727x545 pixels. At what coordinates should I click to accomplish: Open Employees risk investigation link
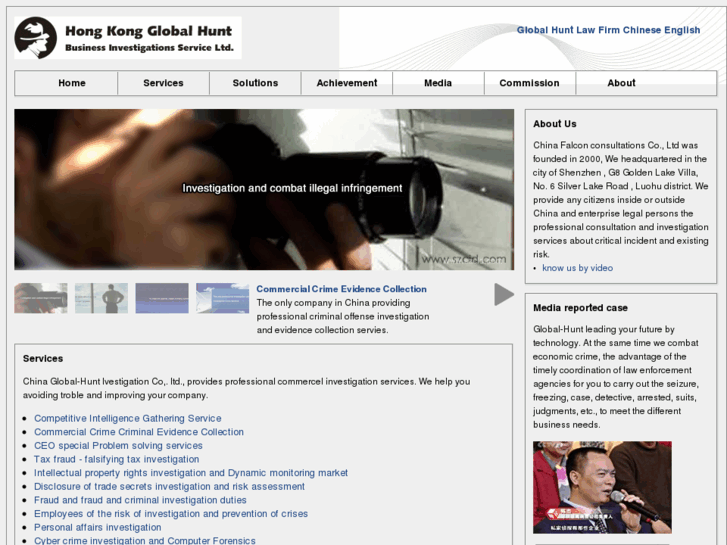tap(171, 514)
